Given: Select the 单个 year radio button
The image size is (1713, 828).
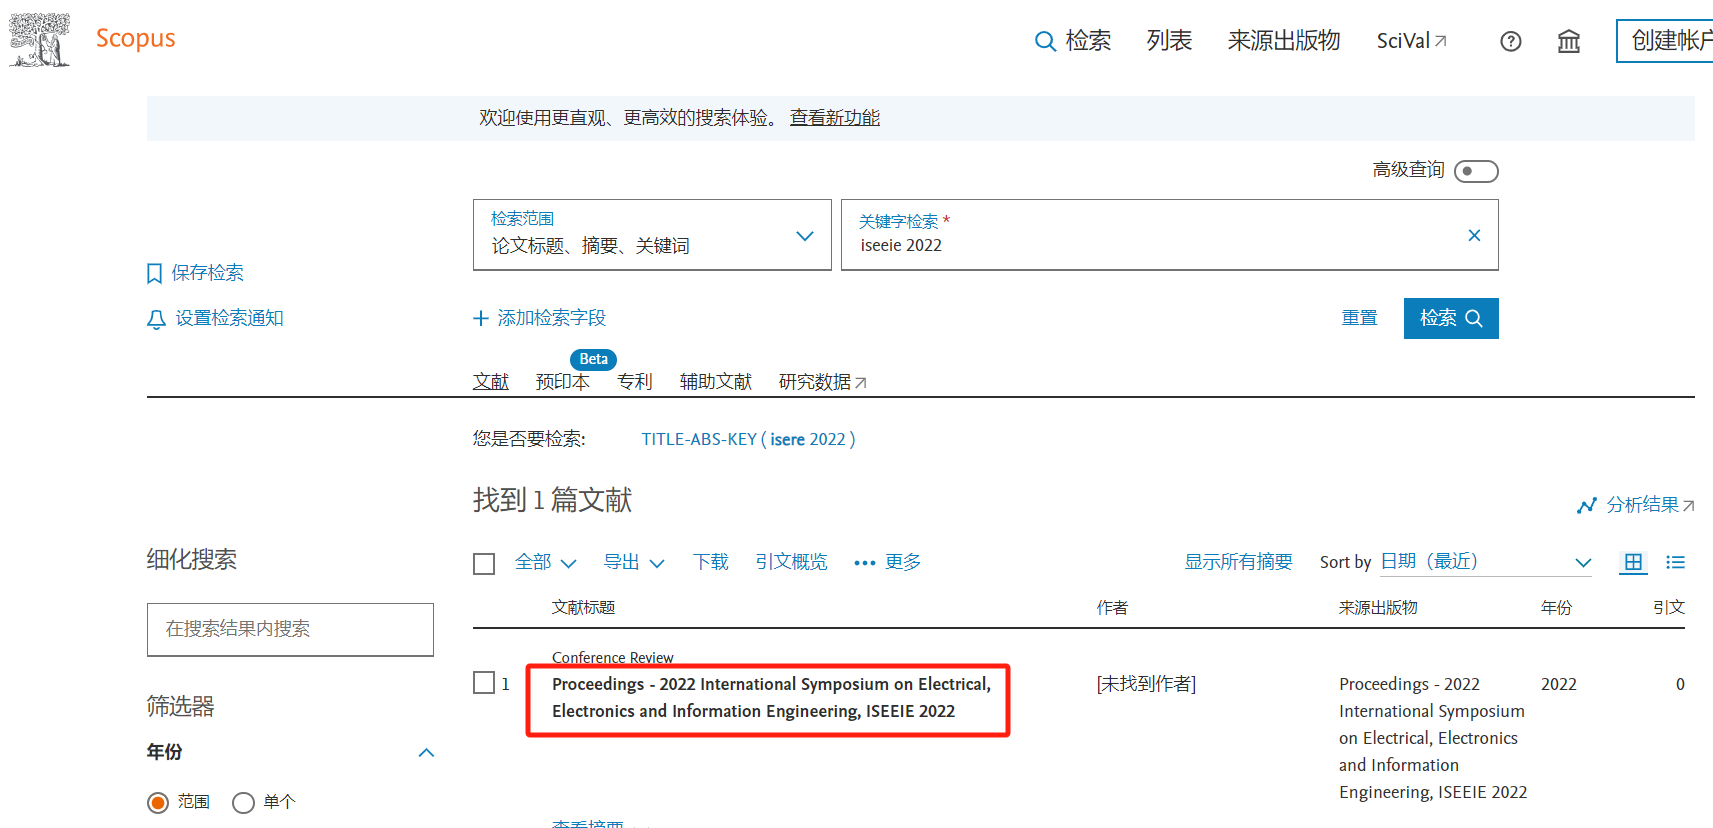Looking at the screenshot, I should [243, 803].
